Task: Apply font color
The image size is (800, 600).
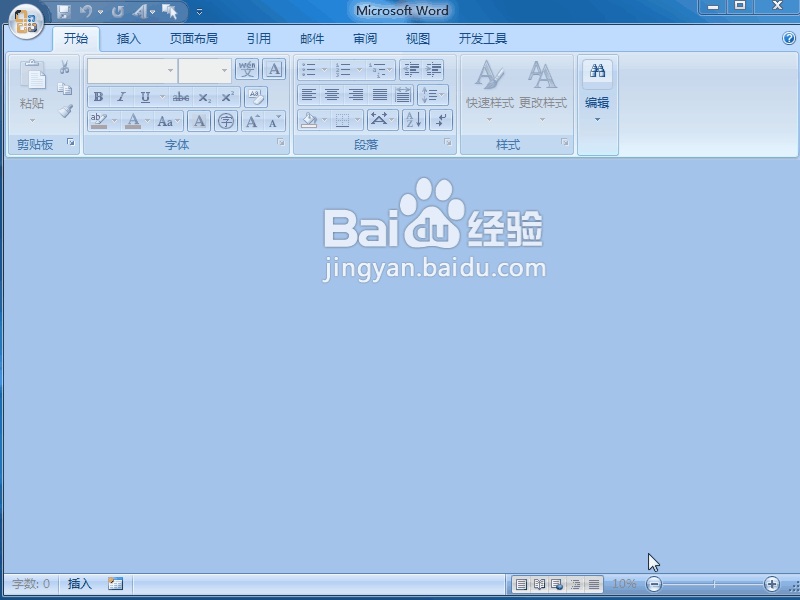Action: click(x=133, y=121)
